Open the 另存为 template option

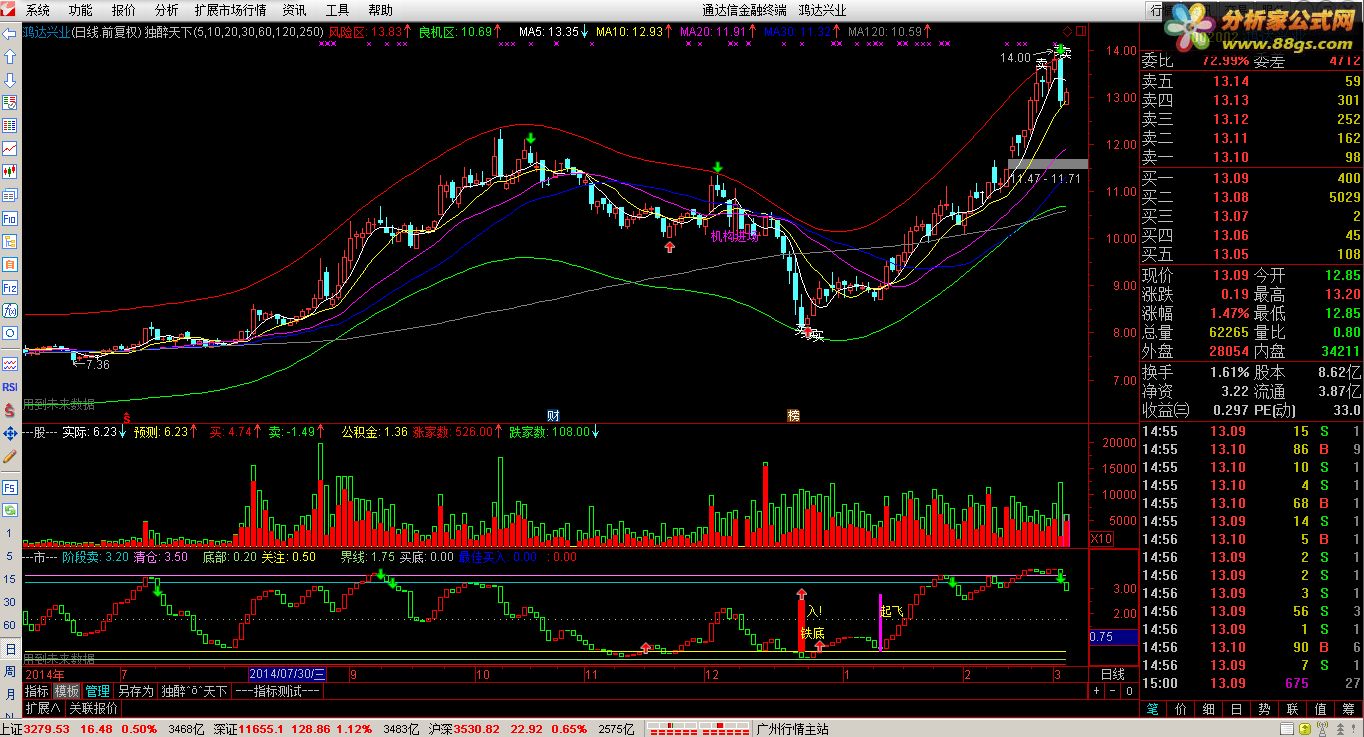135,691
